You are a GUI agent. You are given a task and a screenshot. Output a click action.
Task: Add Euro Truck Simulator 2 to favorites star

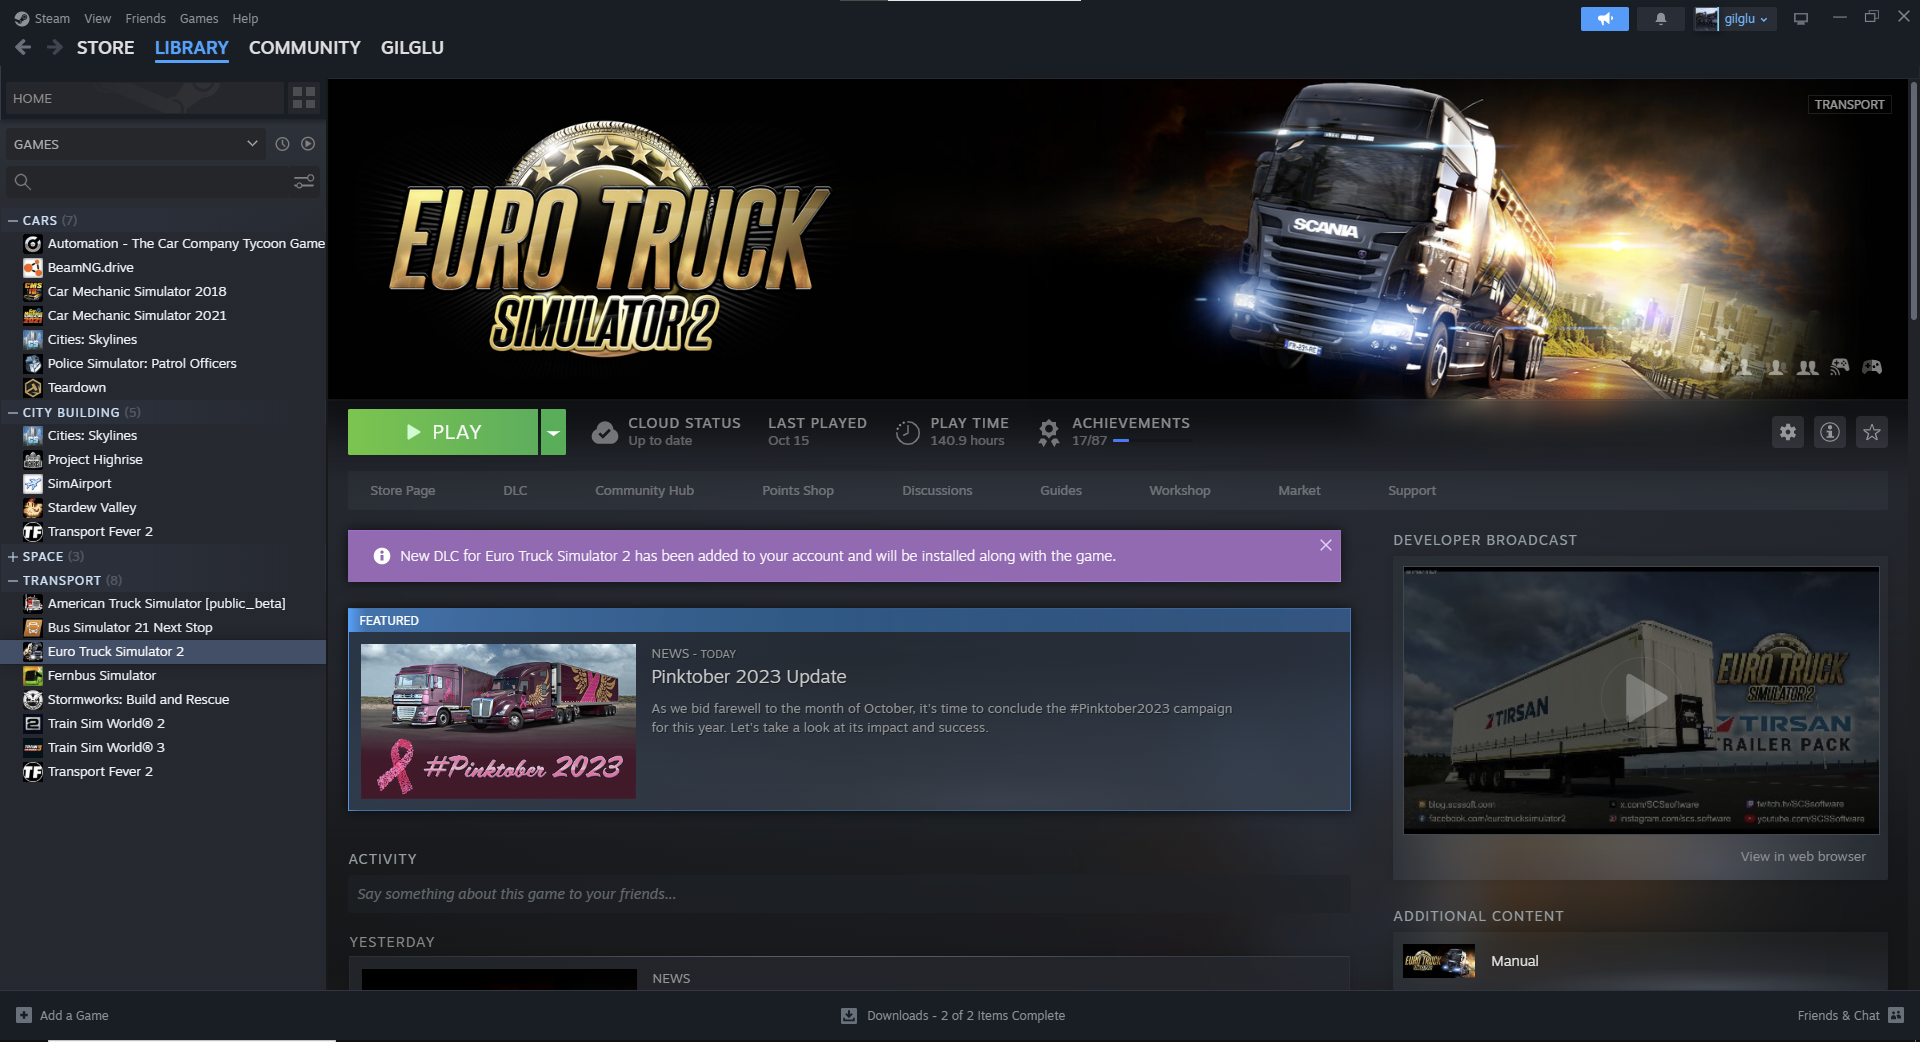pos(1872,432)
